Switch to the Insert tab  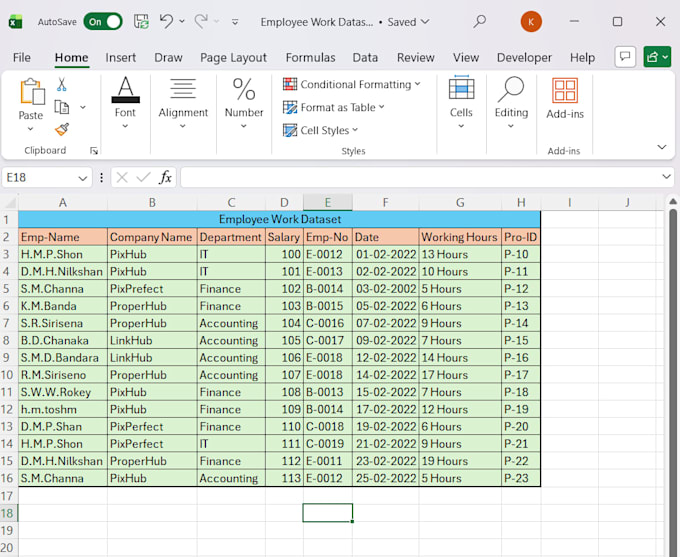click(x=121, y=57)
